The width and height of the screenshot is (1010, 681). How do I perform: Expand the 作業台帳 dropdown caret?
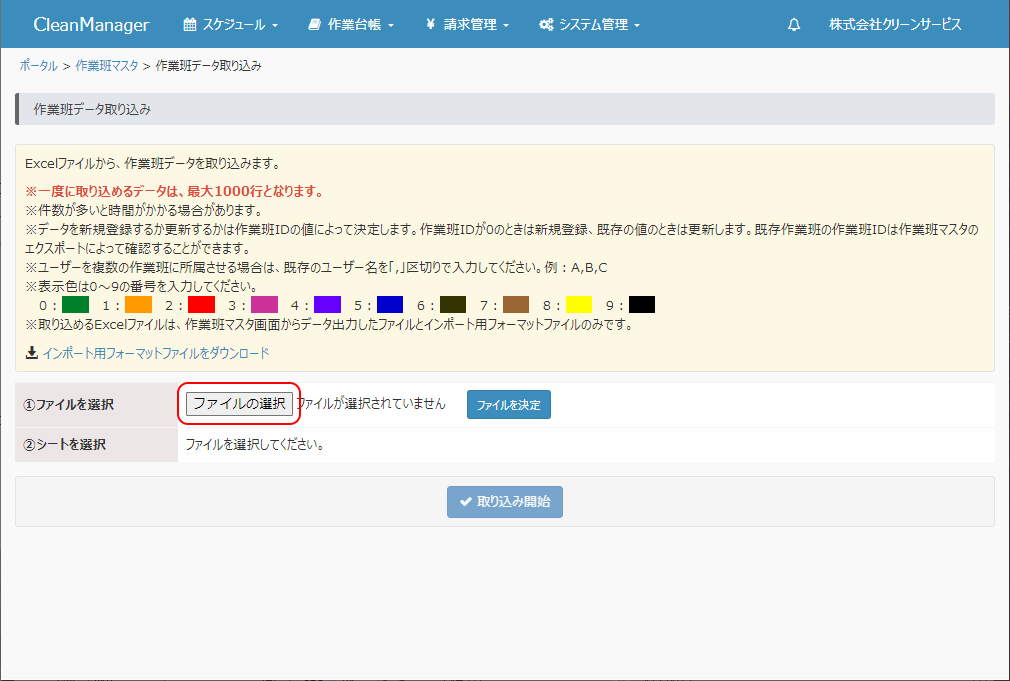391,26
